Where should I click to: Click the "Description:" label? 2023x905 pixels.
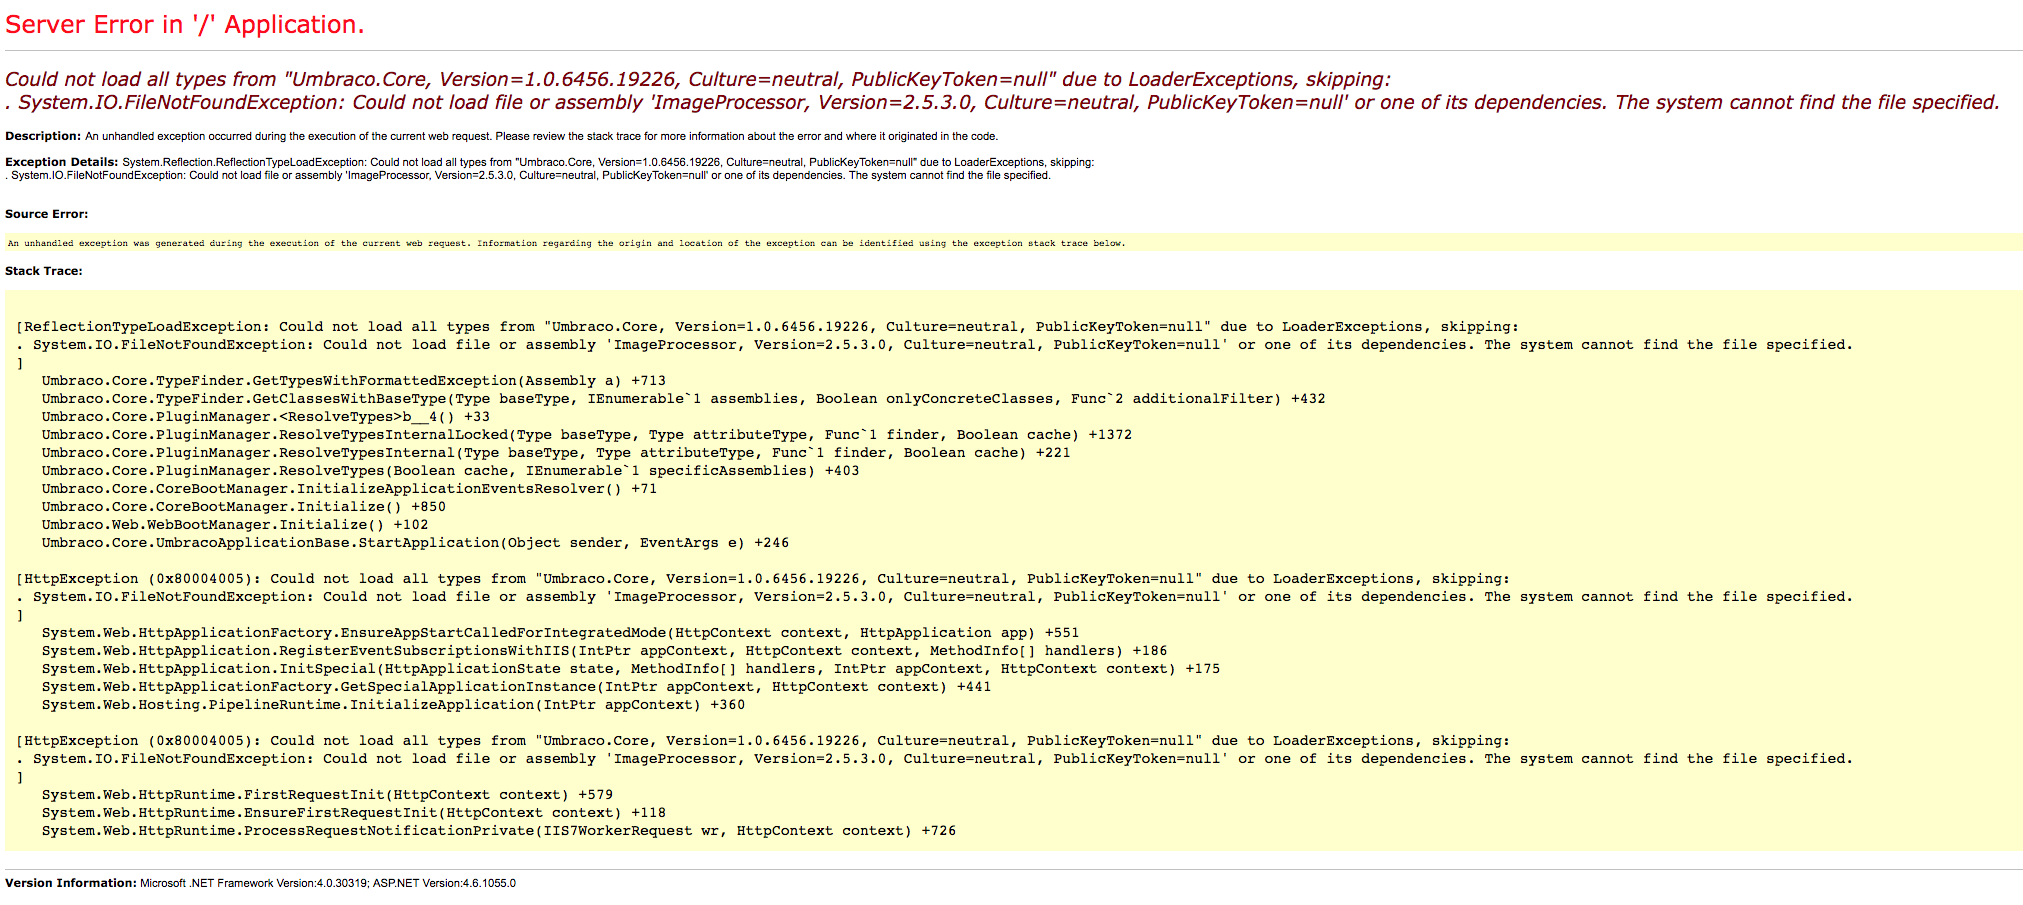coord(43,136)
